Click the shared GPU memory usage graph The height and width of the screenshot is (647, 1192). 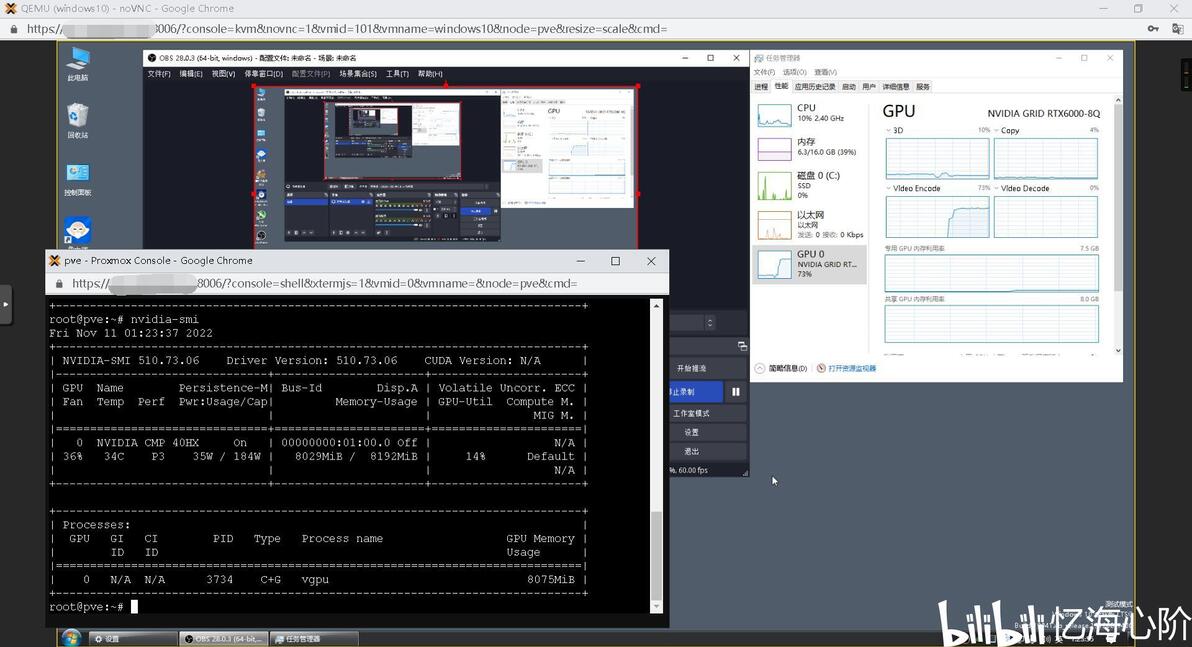click(x=991, y=324)
